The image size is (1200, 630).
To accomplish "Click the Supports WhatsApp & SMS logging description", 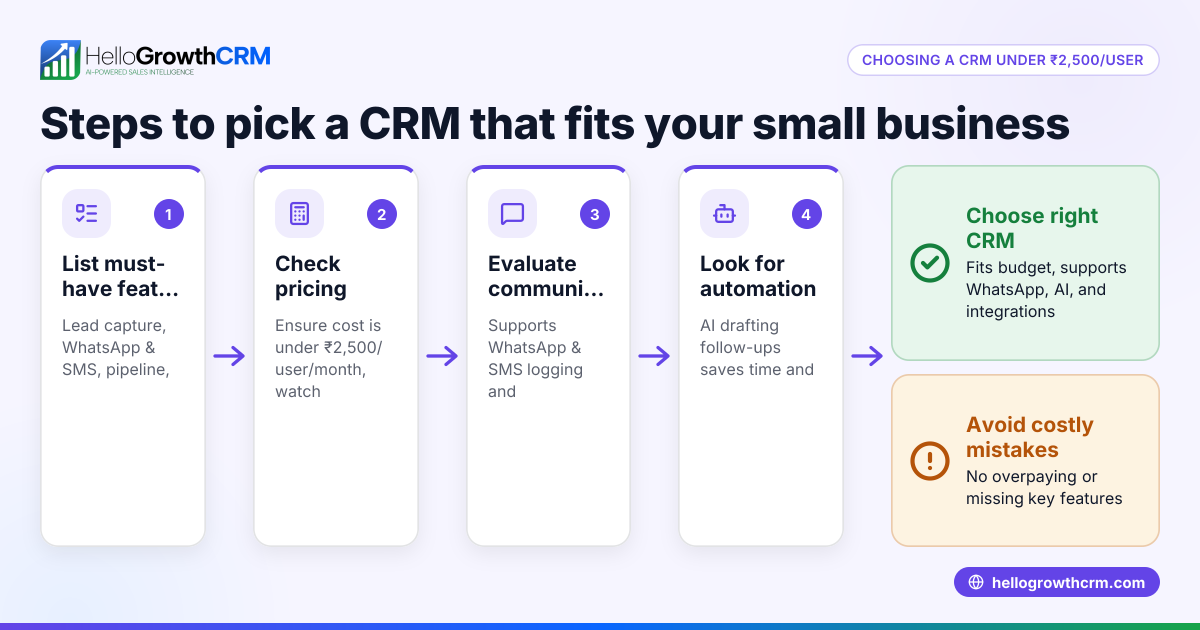I will 535,358.
